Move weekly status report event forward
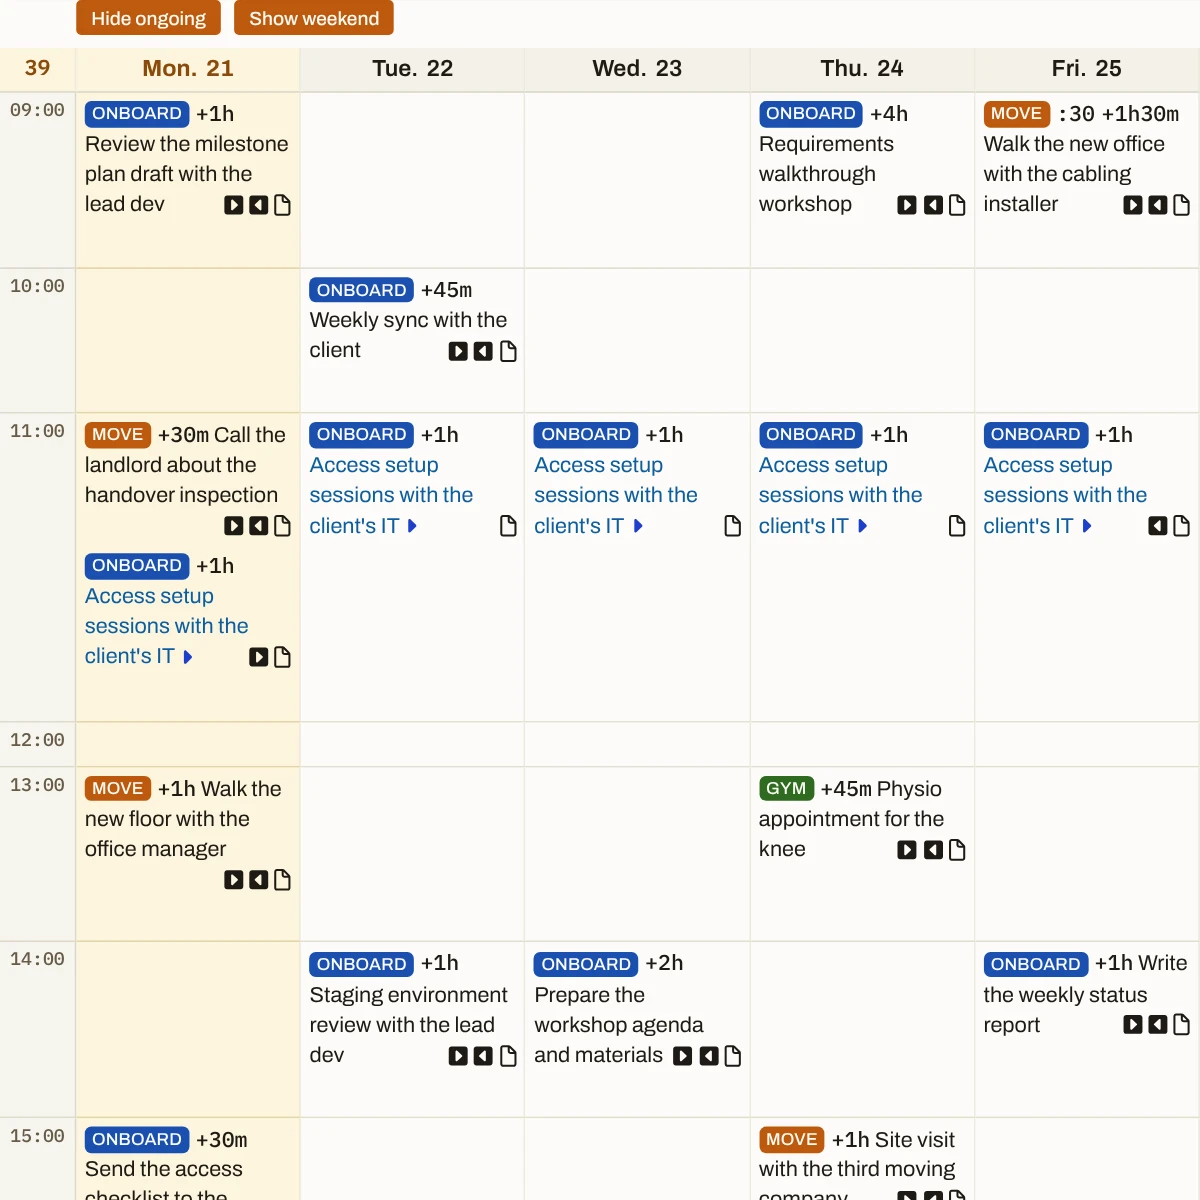Viewport: 1200px width, 1200px height. coord(1133,1025)
